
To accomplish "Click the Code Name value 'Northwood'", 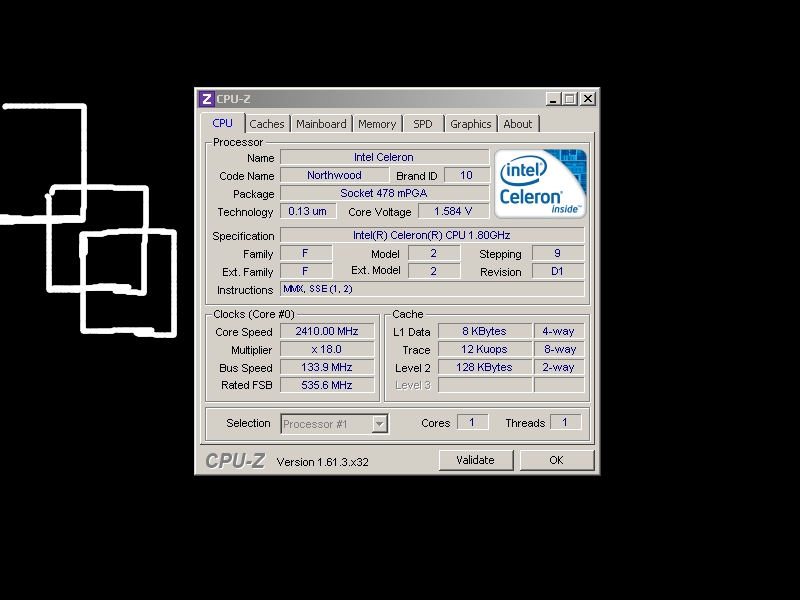I will click(x=334, y=175).
